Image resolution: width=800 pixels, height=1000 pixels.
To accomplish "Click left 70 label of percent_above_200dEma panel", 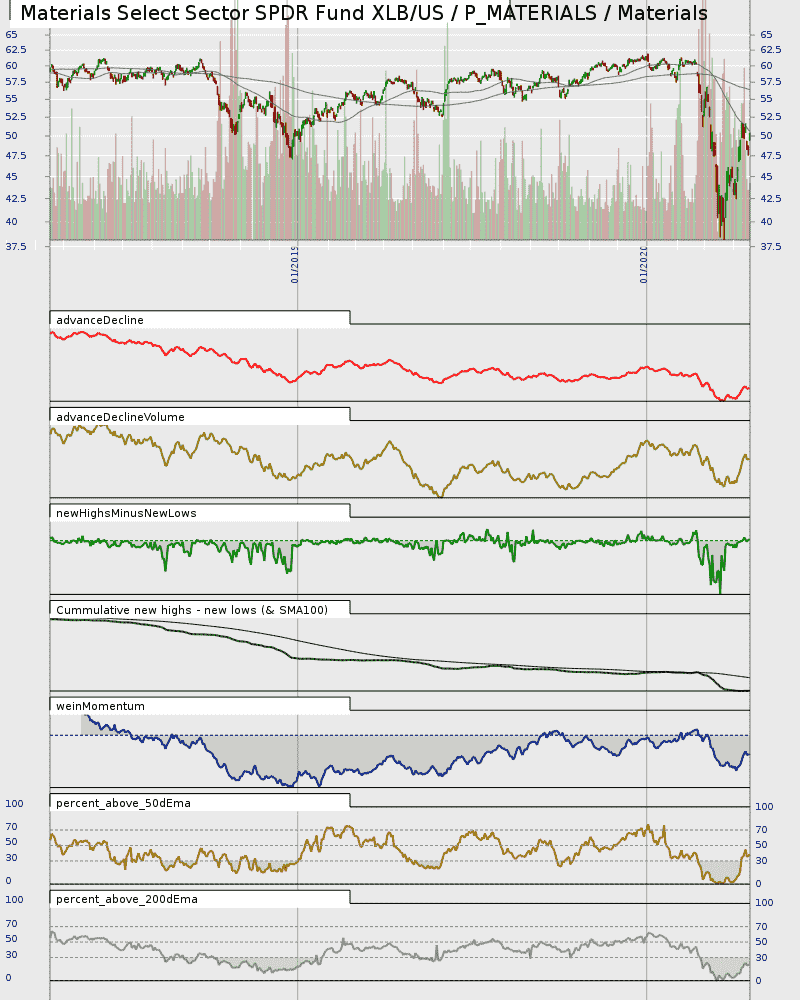I will point(11,924).
